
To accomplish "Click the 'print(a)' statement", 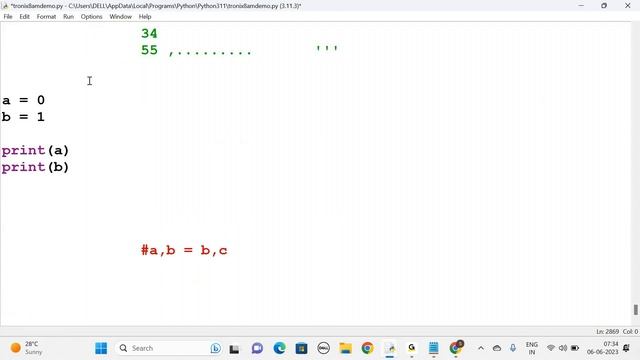I will (x=36, y=151).
